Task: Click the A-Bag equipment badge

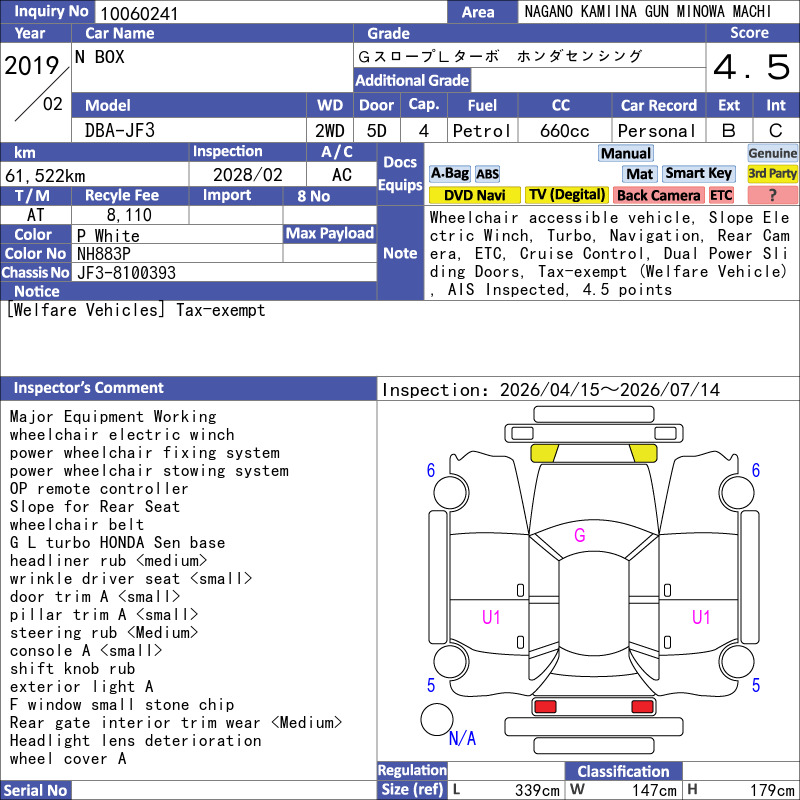Action: pos(449,173)
